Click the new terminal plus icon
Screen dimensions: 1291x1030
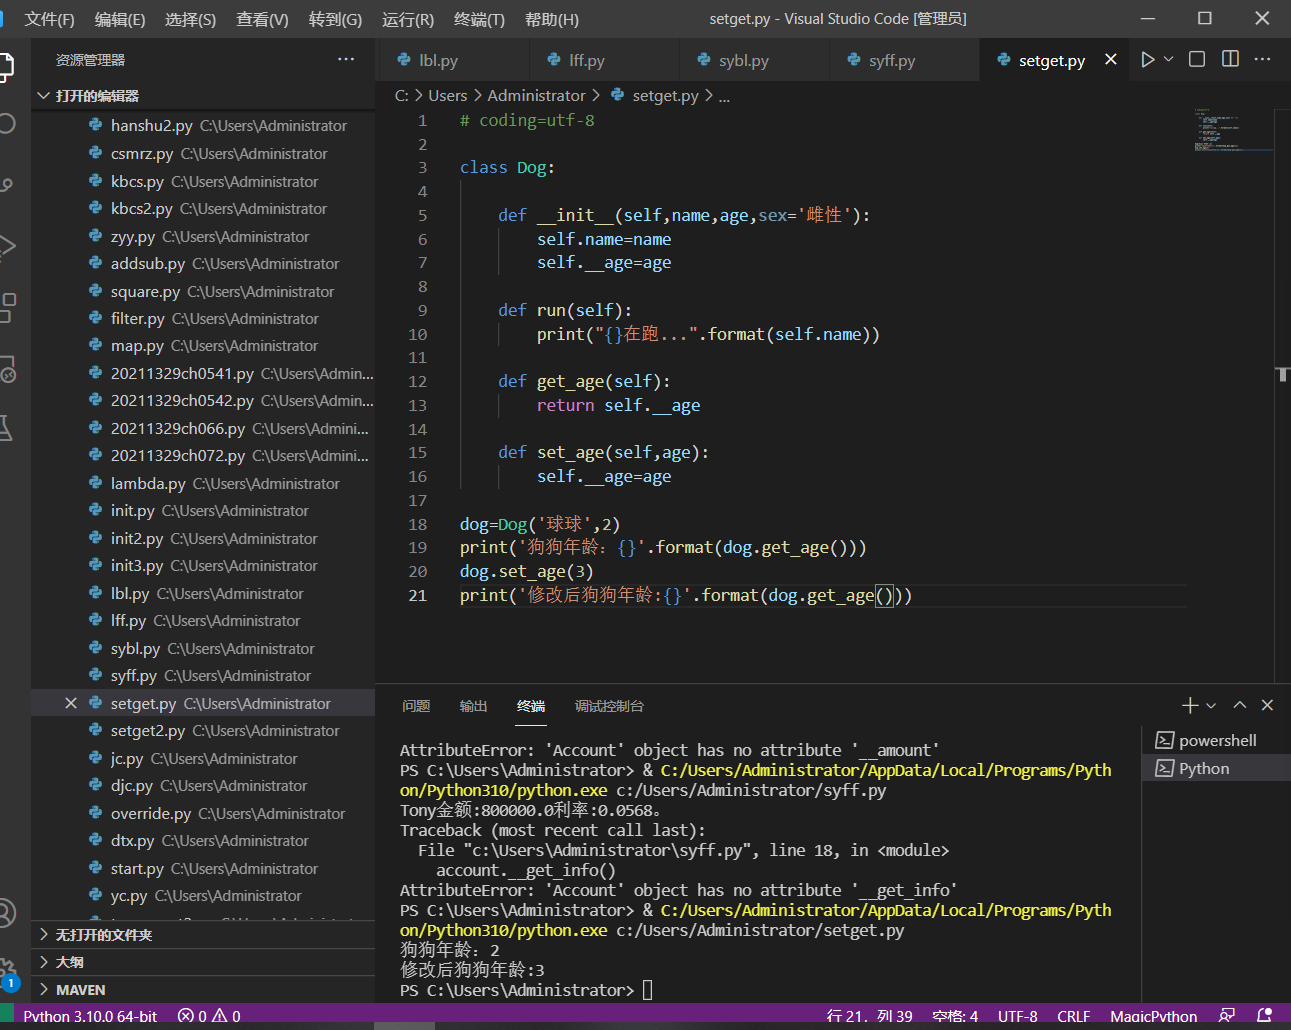(x=1189, y=706)
